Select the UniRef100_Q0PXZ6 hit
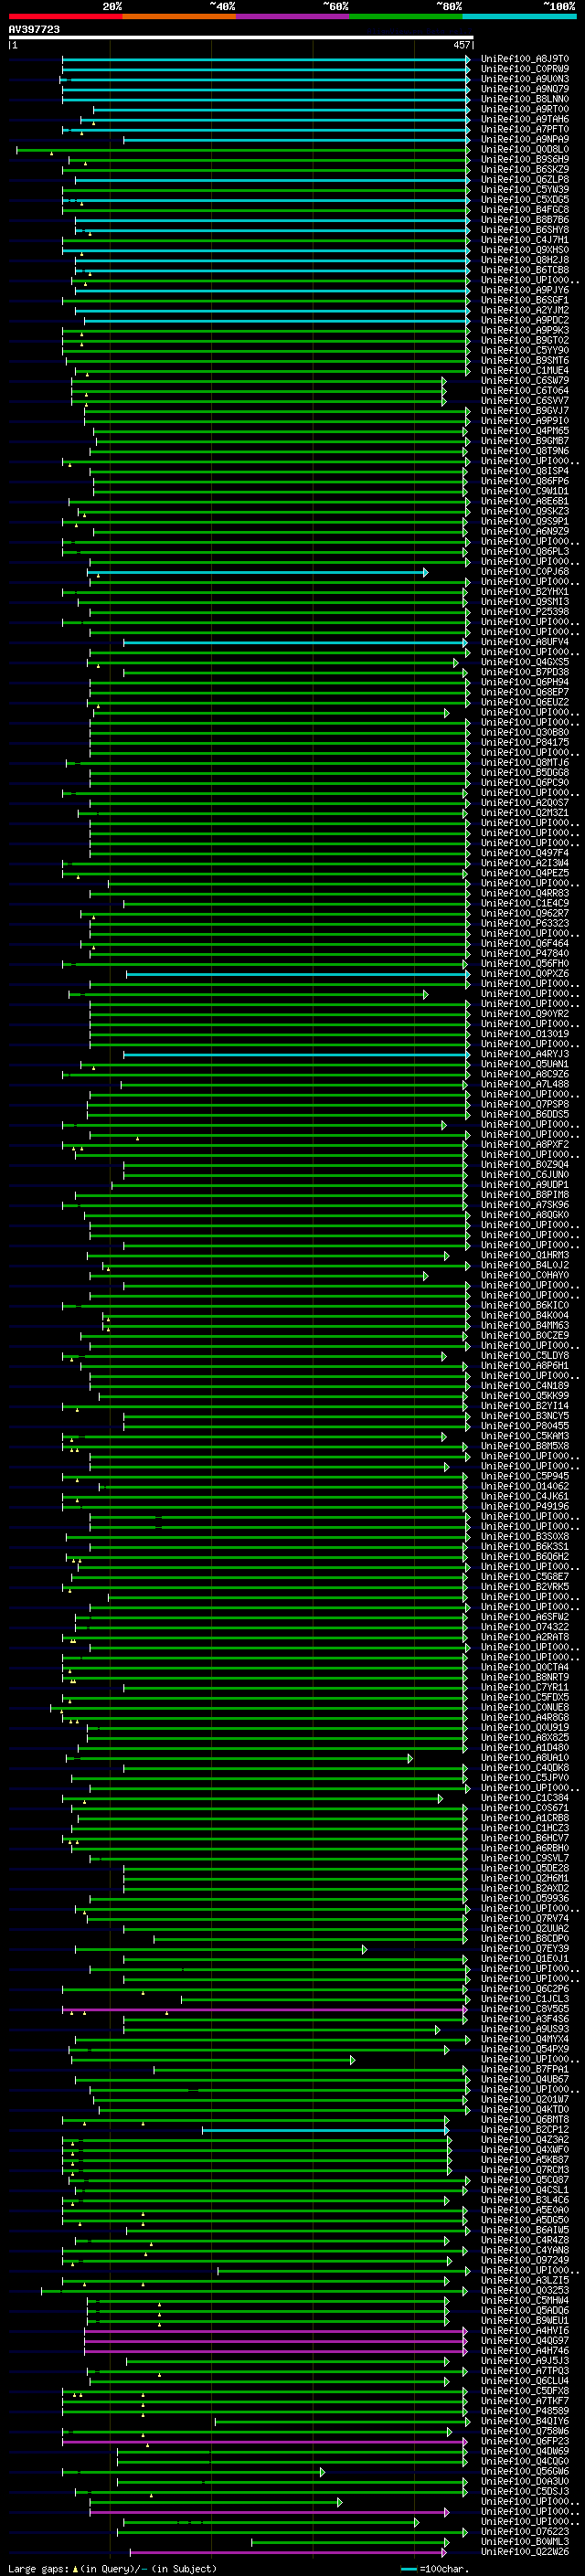The image size is (585, 2576). click(x=525, y=974)
